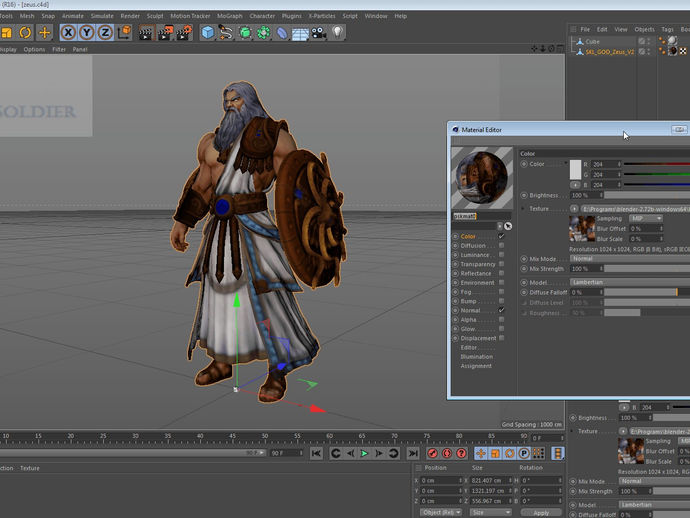Viewport: 690px width, 518px height.
Task: Open Edit Render Settings gear clapperboard
Action: pos(184,33)
